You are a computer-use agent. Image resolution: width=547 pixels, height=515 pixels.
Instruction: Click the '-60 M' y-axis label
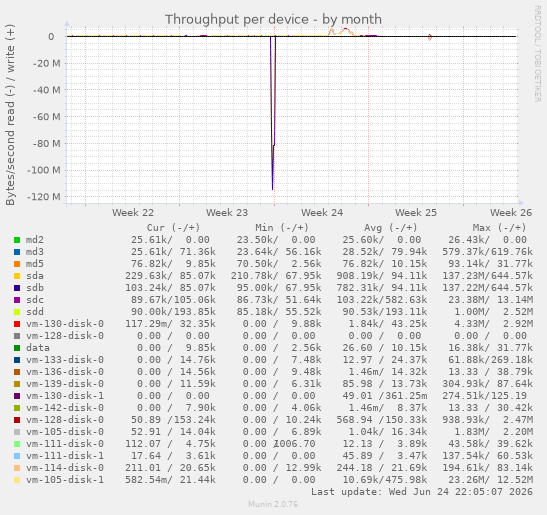46,117
